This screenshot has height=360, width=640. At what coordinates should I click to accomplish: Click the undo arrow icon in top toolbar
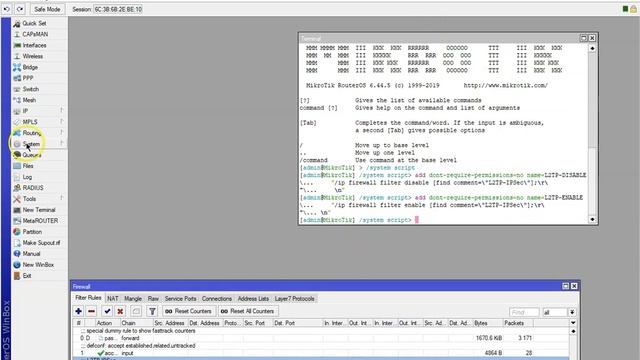pos(7,9)
